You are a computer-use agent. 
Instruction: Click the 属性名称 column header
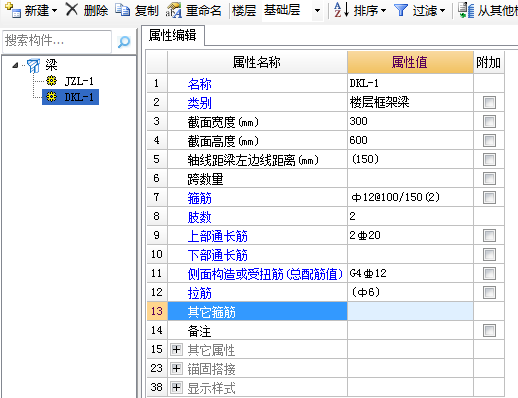257,62
